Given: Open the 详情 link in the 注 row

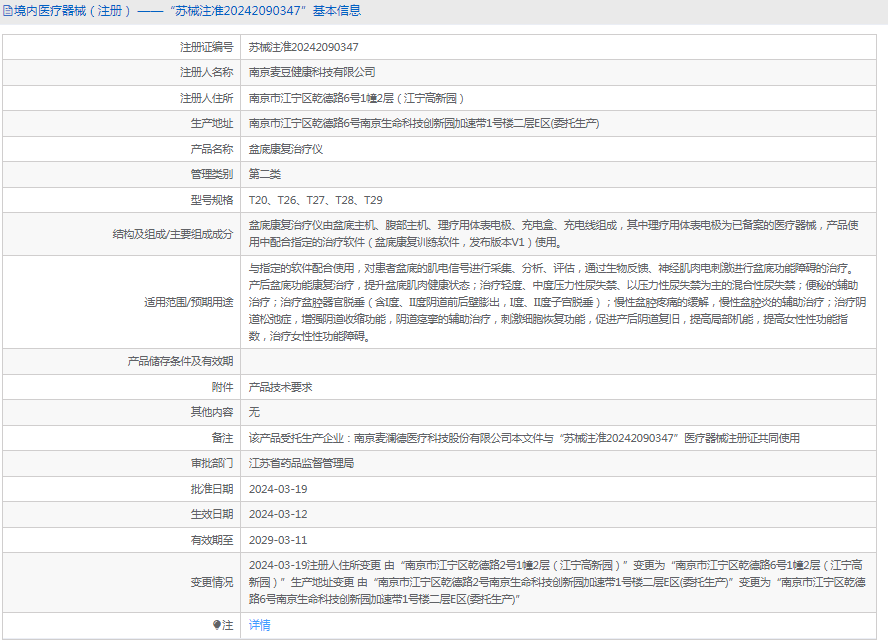Looking at the screenshot, I should pyautogui.click(x=259, y=625).
